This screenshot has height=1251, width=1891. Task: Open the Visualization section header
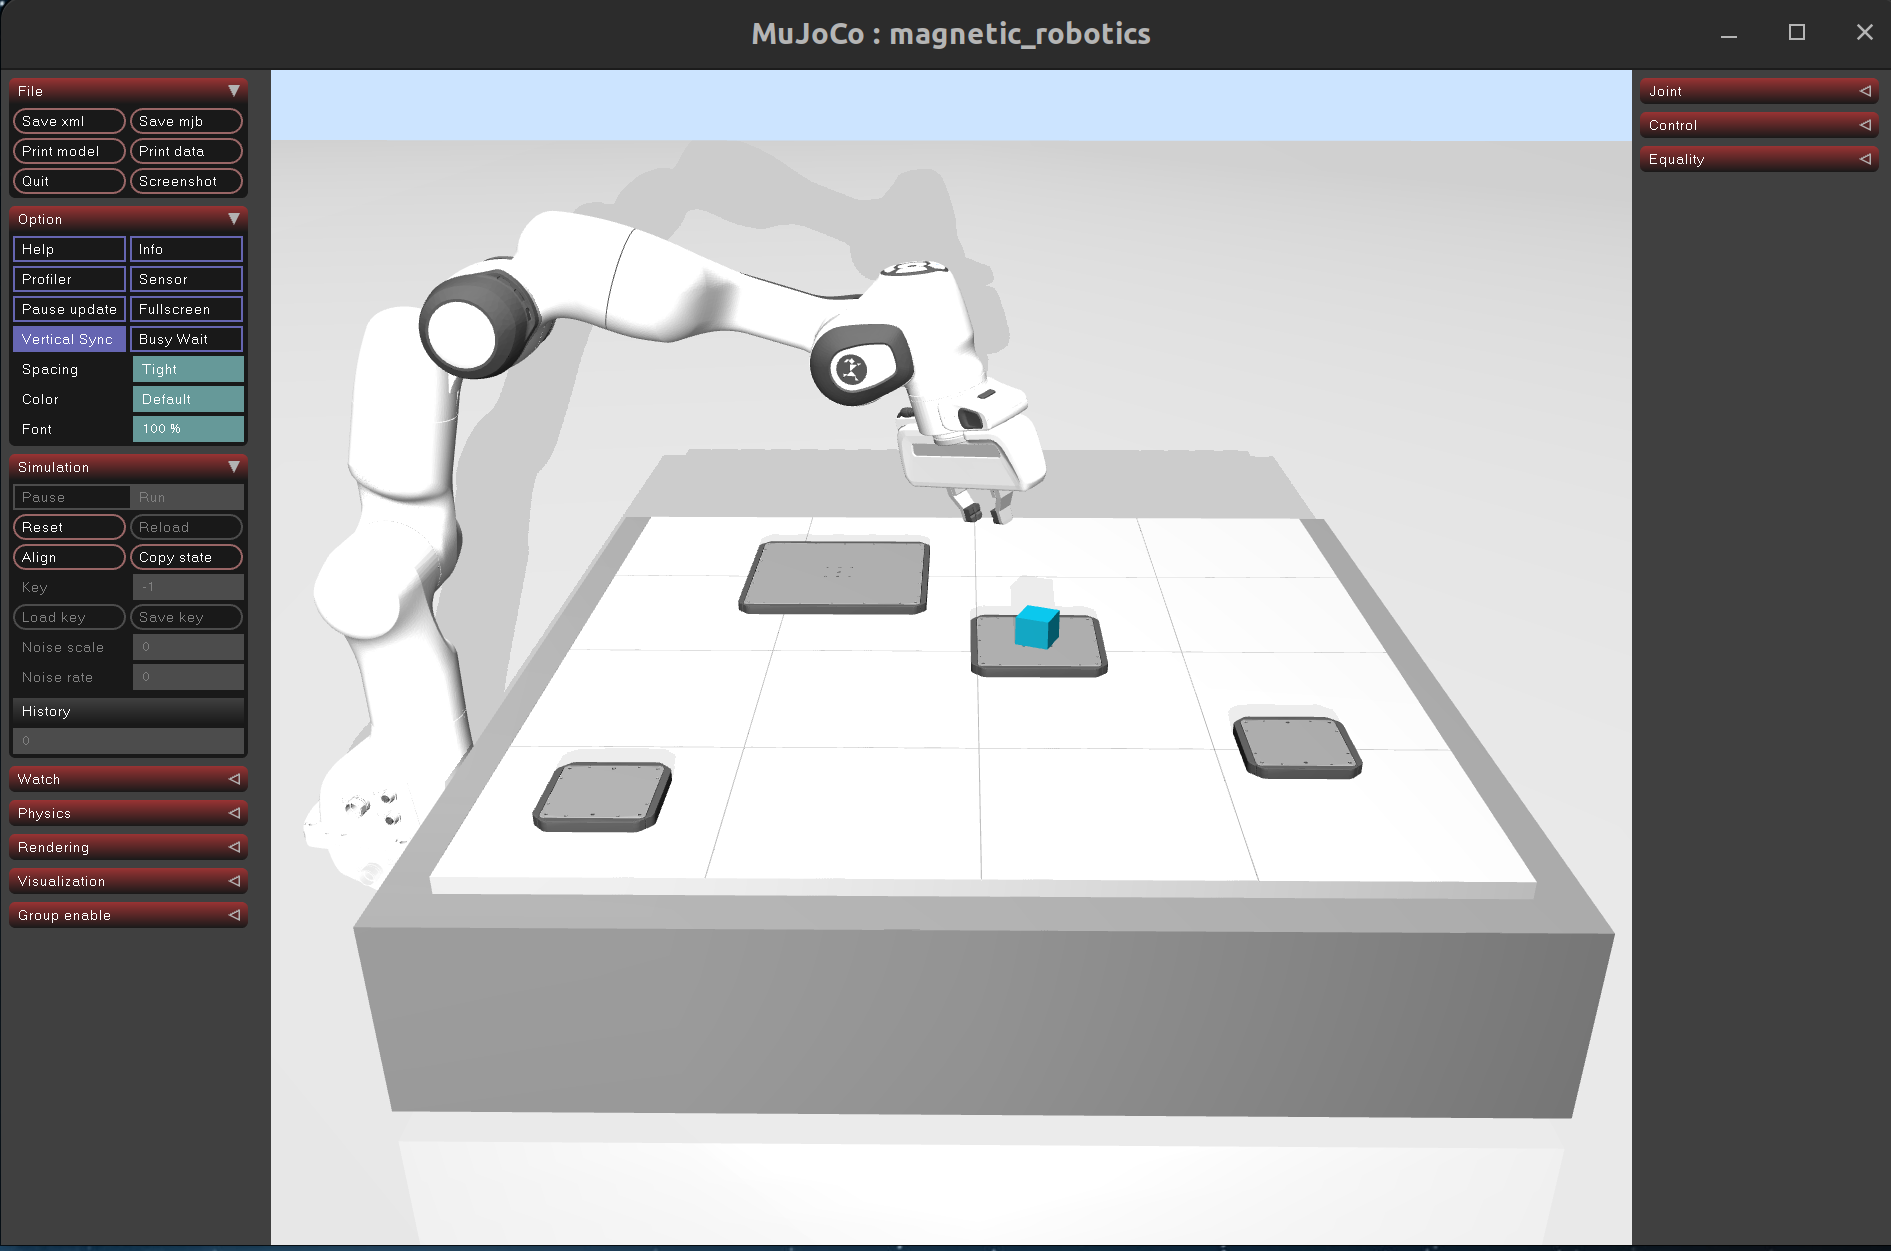pyautogui.click(x=128, y=881)
